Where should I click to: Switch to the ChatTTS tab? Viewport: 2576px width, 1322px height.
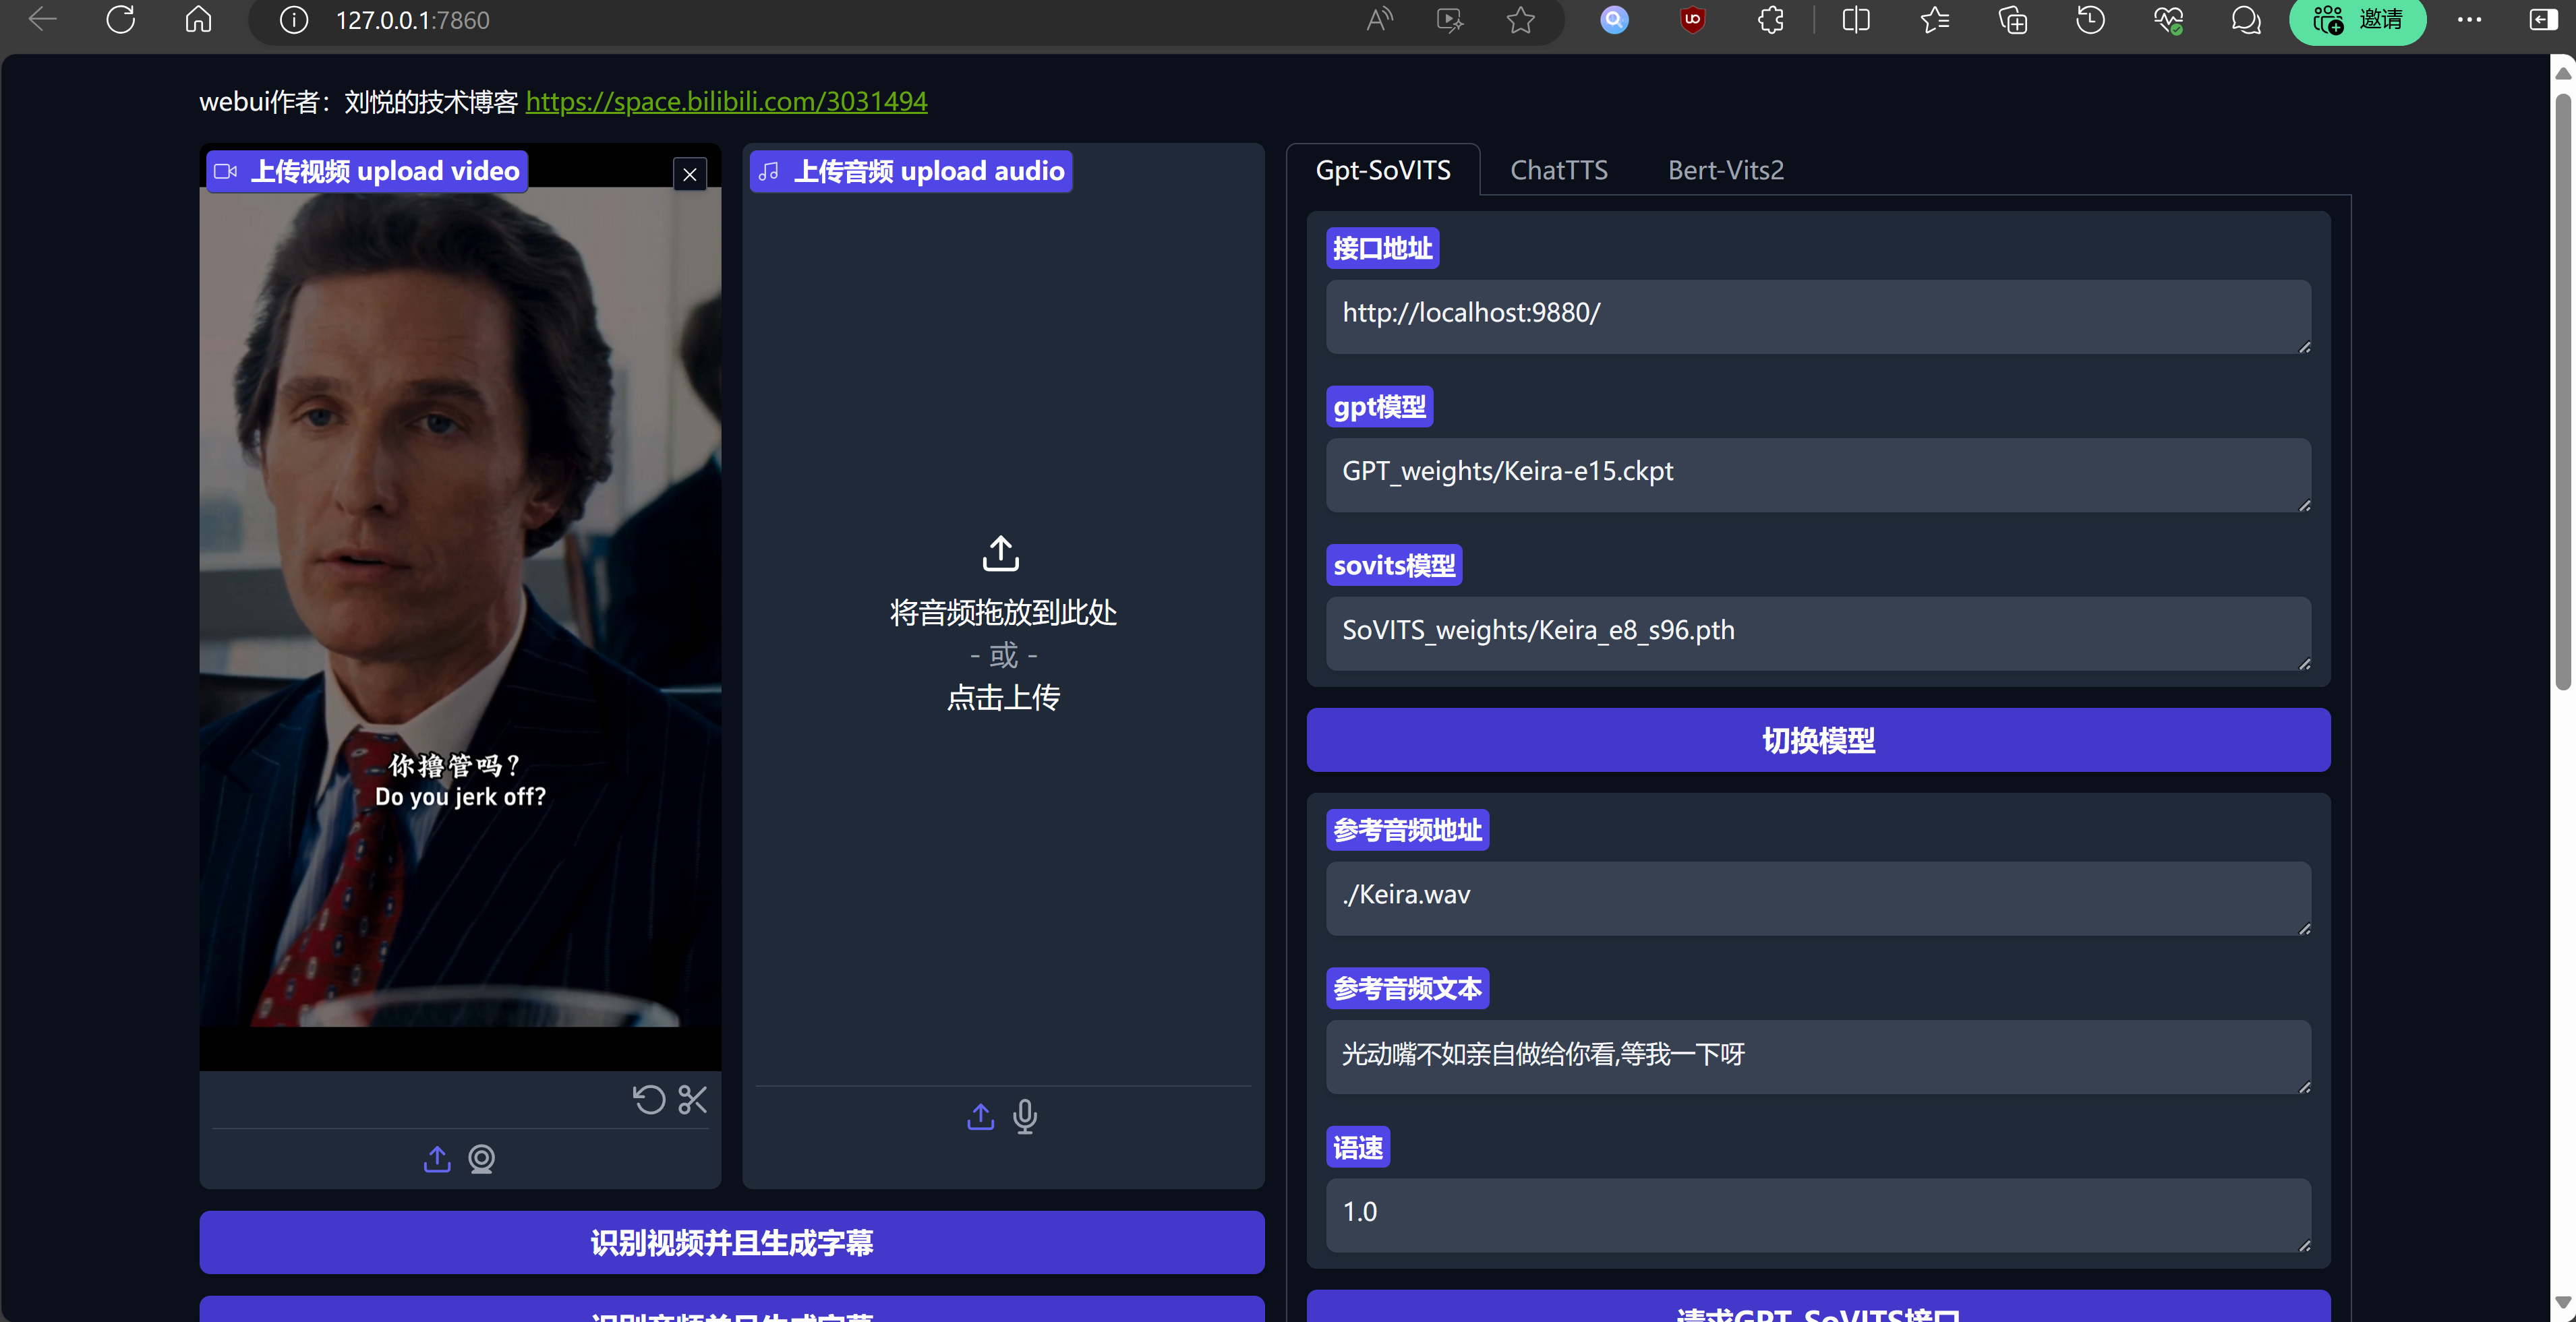(1559, 170)
